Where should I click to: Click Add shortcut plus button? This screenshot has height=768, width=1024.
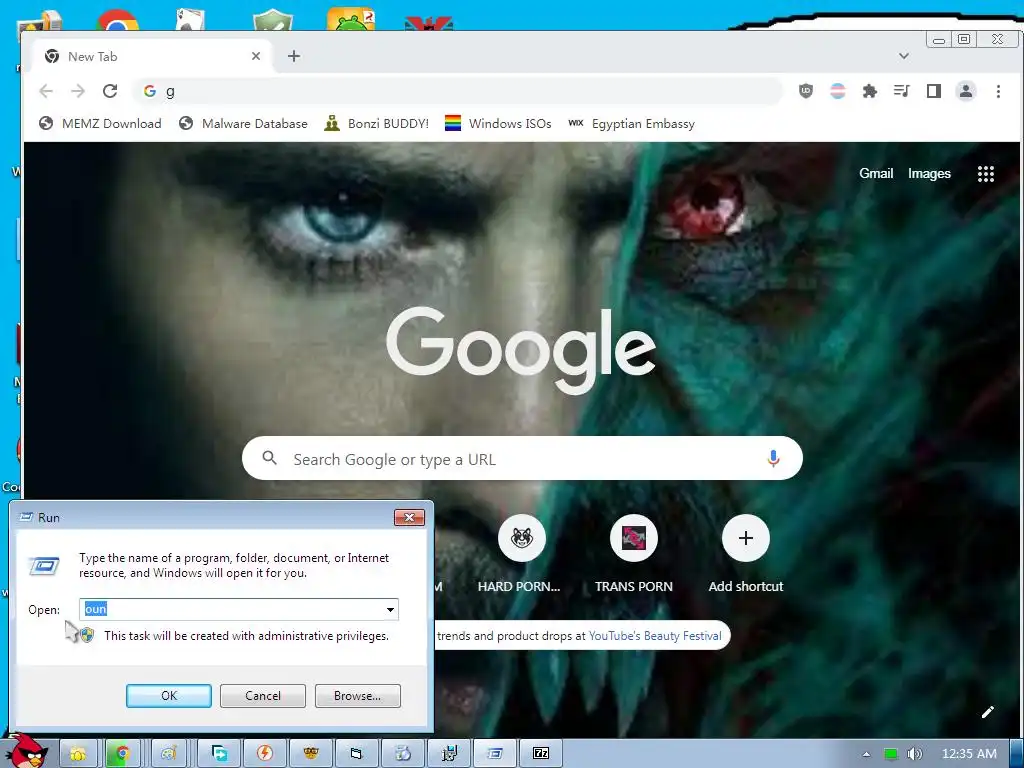746,538
